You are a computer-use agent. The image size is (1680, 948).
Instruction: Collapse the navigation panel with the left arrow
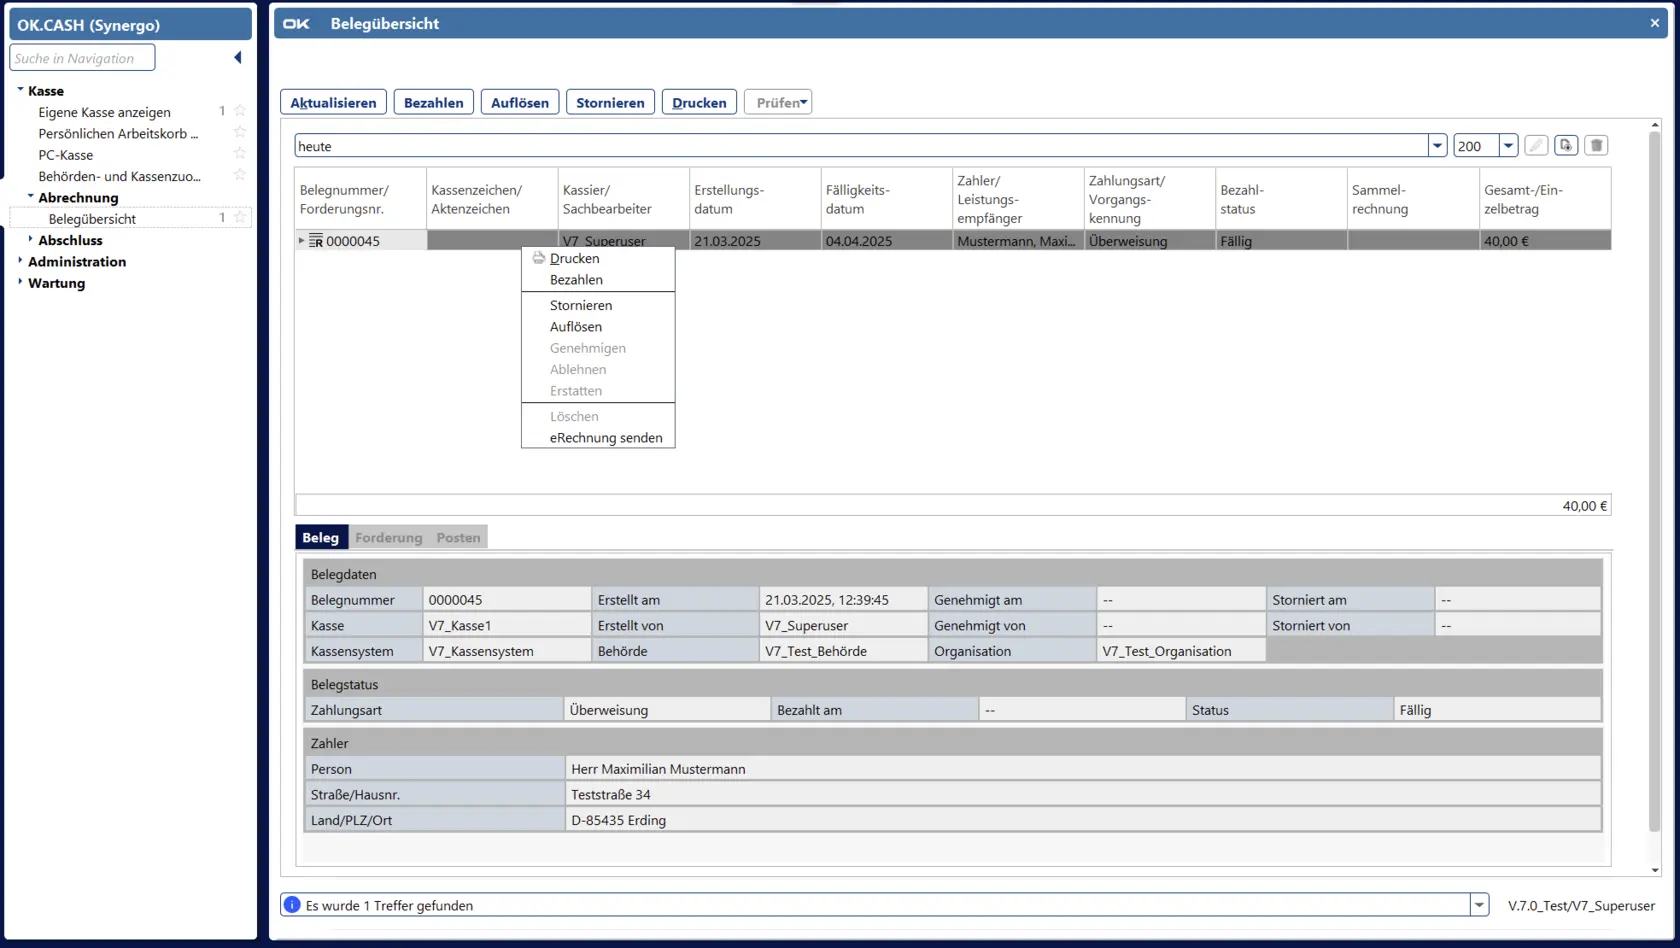pyautogui.click(x=238, y=58)
